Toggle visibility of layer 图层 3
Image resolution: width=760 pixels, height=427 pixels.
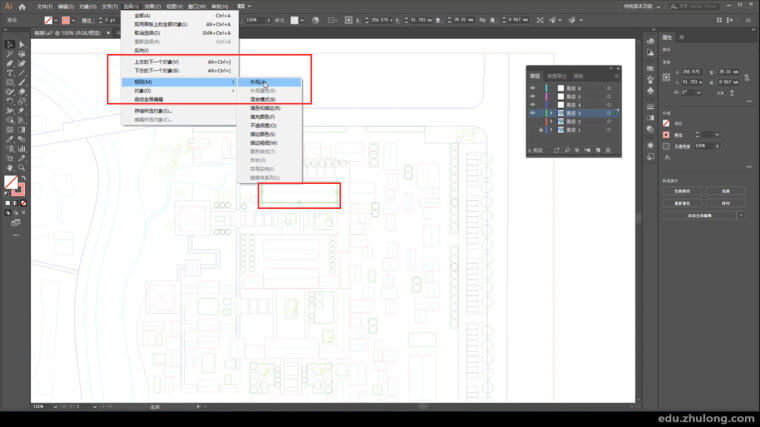click(532, 114)
